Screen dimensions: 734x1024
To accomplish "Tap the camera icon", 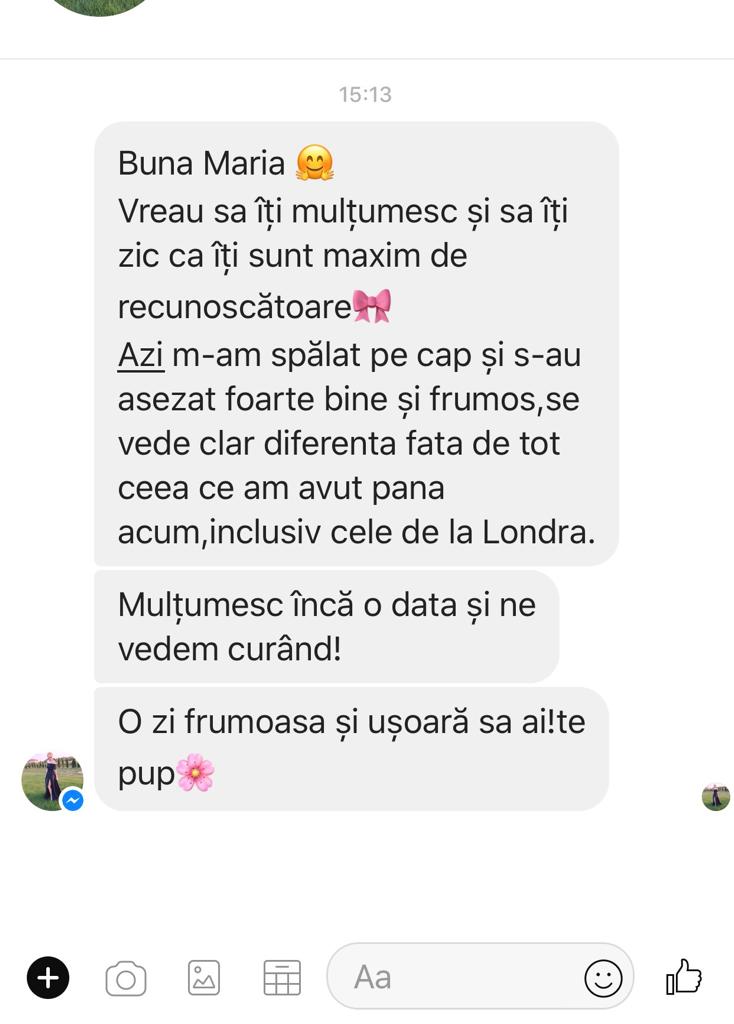I will [x=125, y=978].
